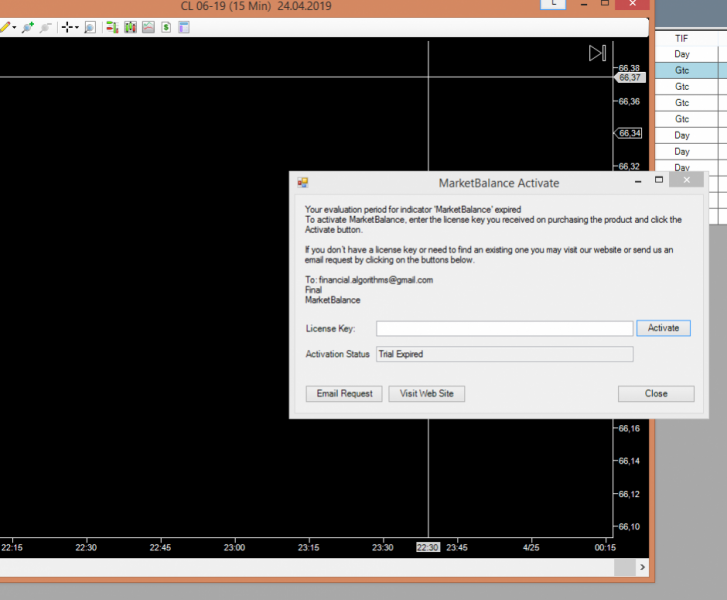727x600 pixels.
Task: Click the jump-to-latest-bar arrow icon
Action: coord(597,53)
